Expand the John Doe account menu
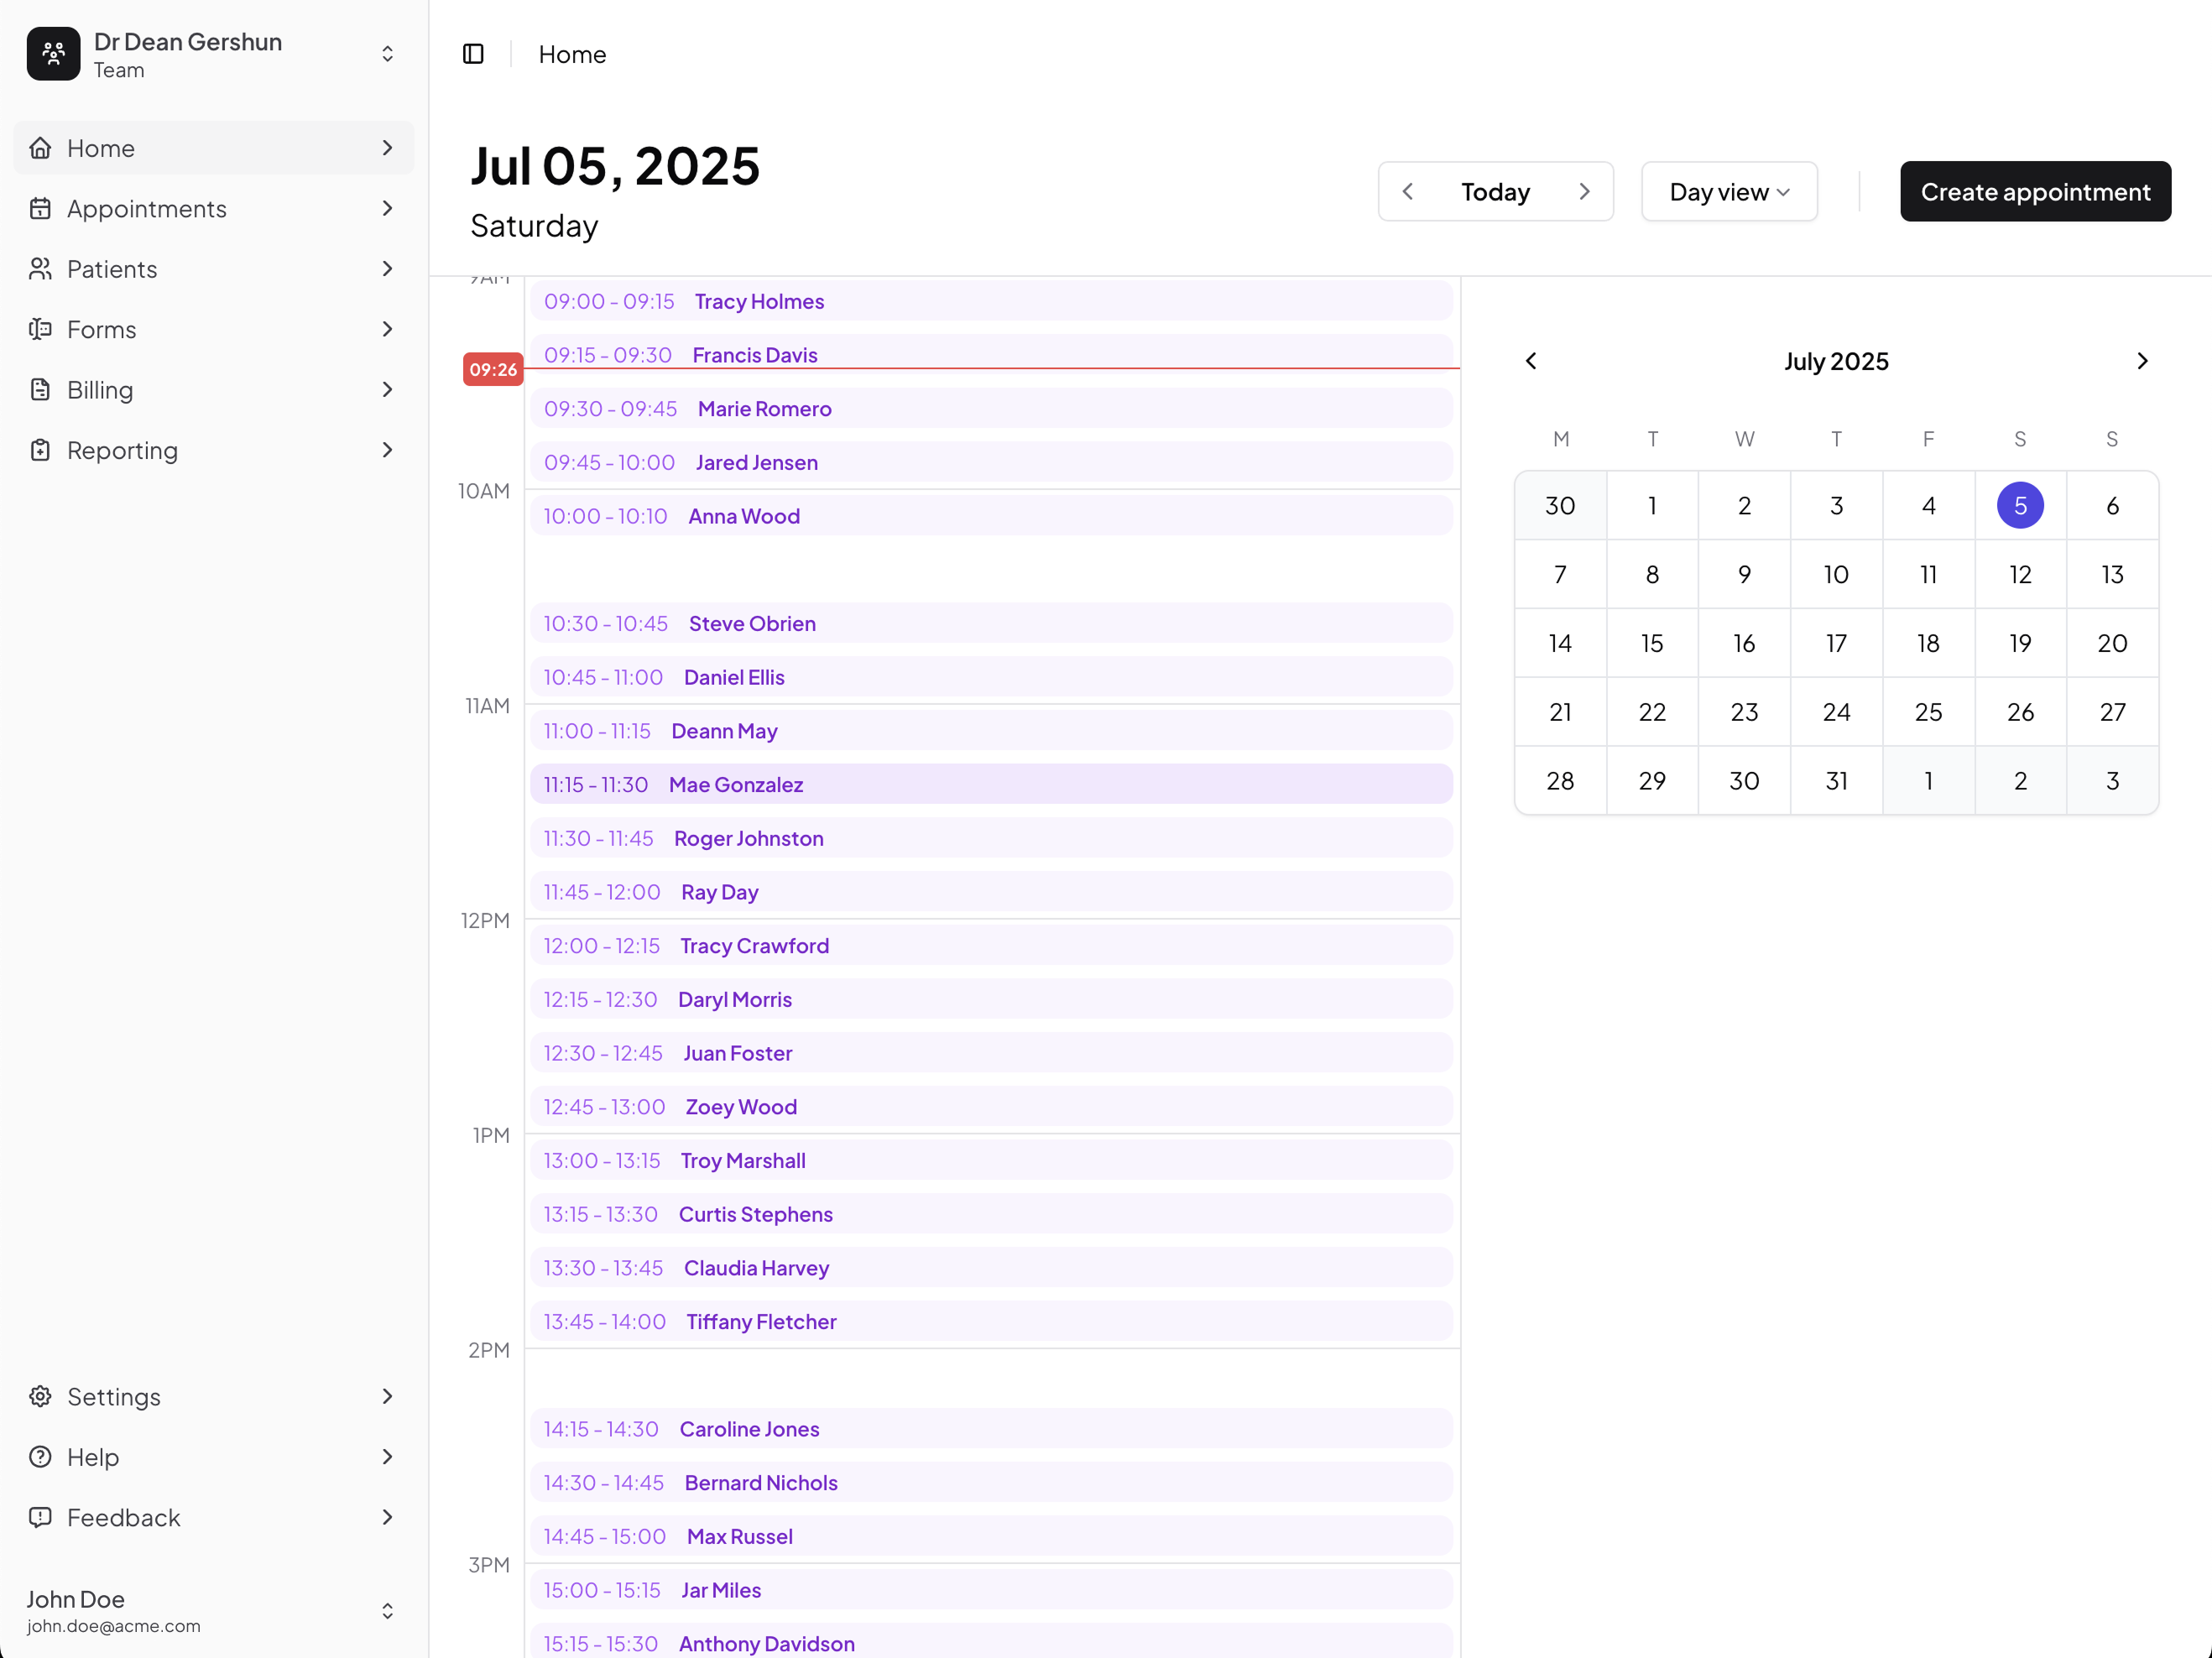The image size is (2212, 1658). point(387,1610)
